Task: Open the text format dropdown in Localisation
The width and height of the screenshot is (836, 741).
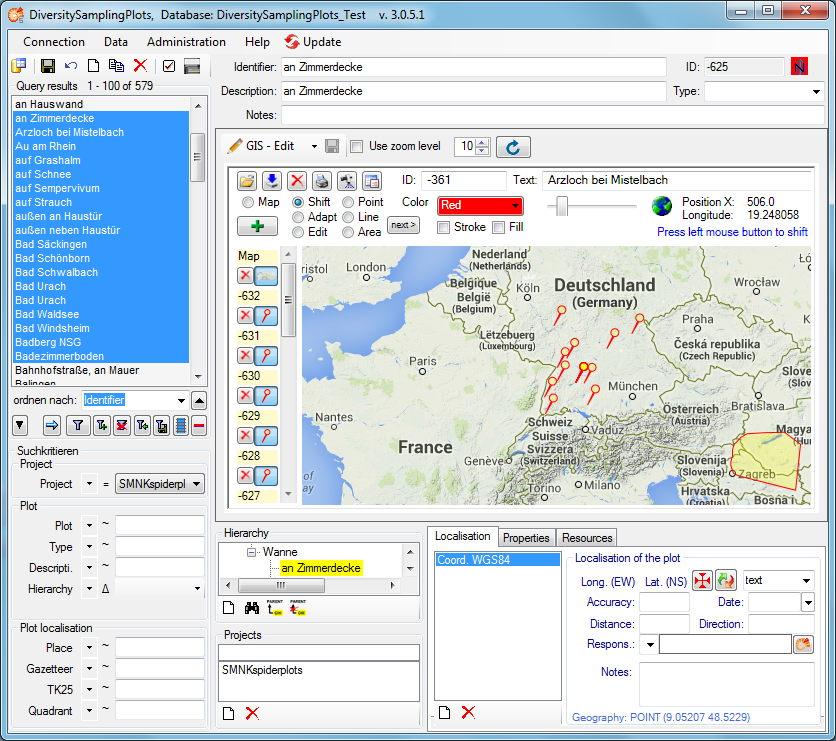Action: point(779,581)
